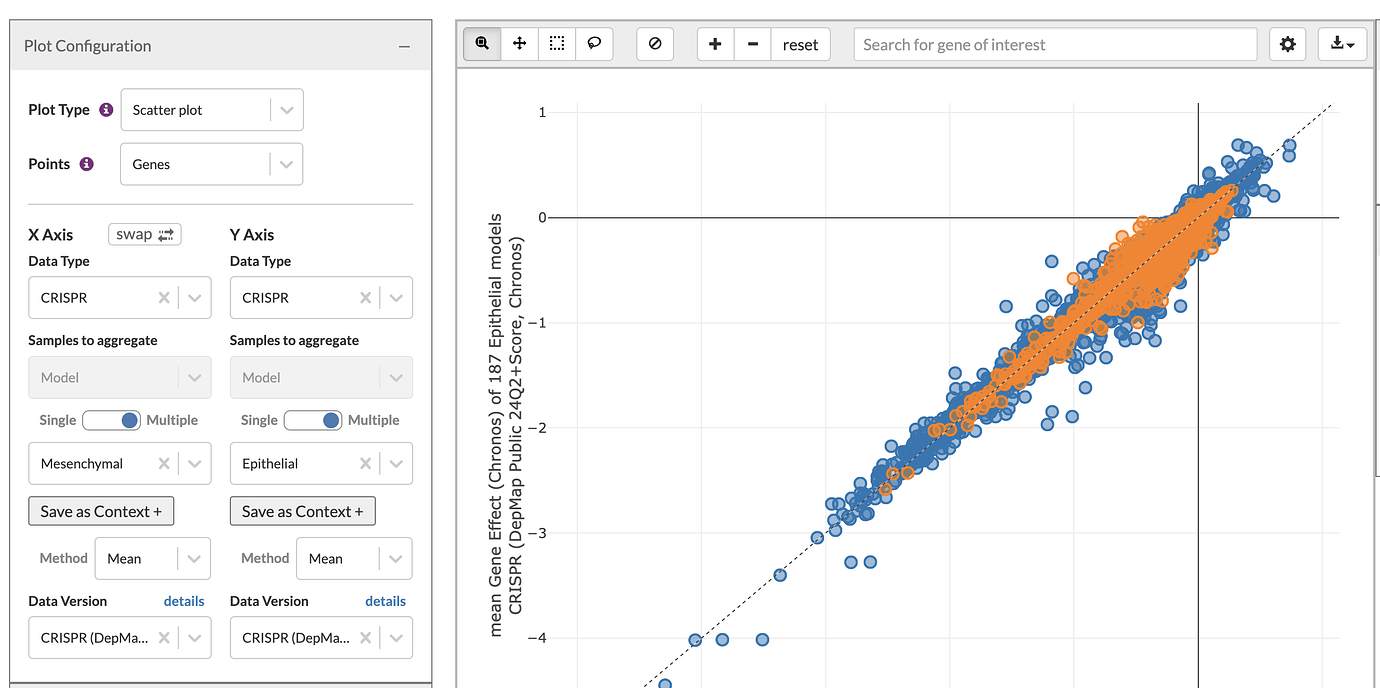The height and width of the screenshot is (688, 1380).
Task: Open the Plot Type dropdown
Action: click(211, 109)
